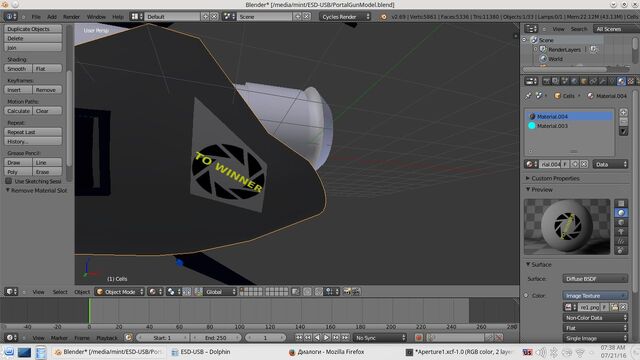Image resolution: width=640 pixels, height=360 pixels.
Task: Open the Object Mode dropdown
Action: [x=120, y=292]
